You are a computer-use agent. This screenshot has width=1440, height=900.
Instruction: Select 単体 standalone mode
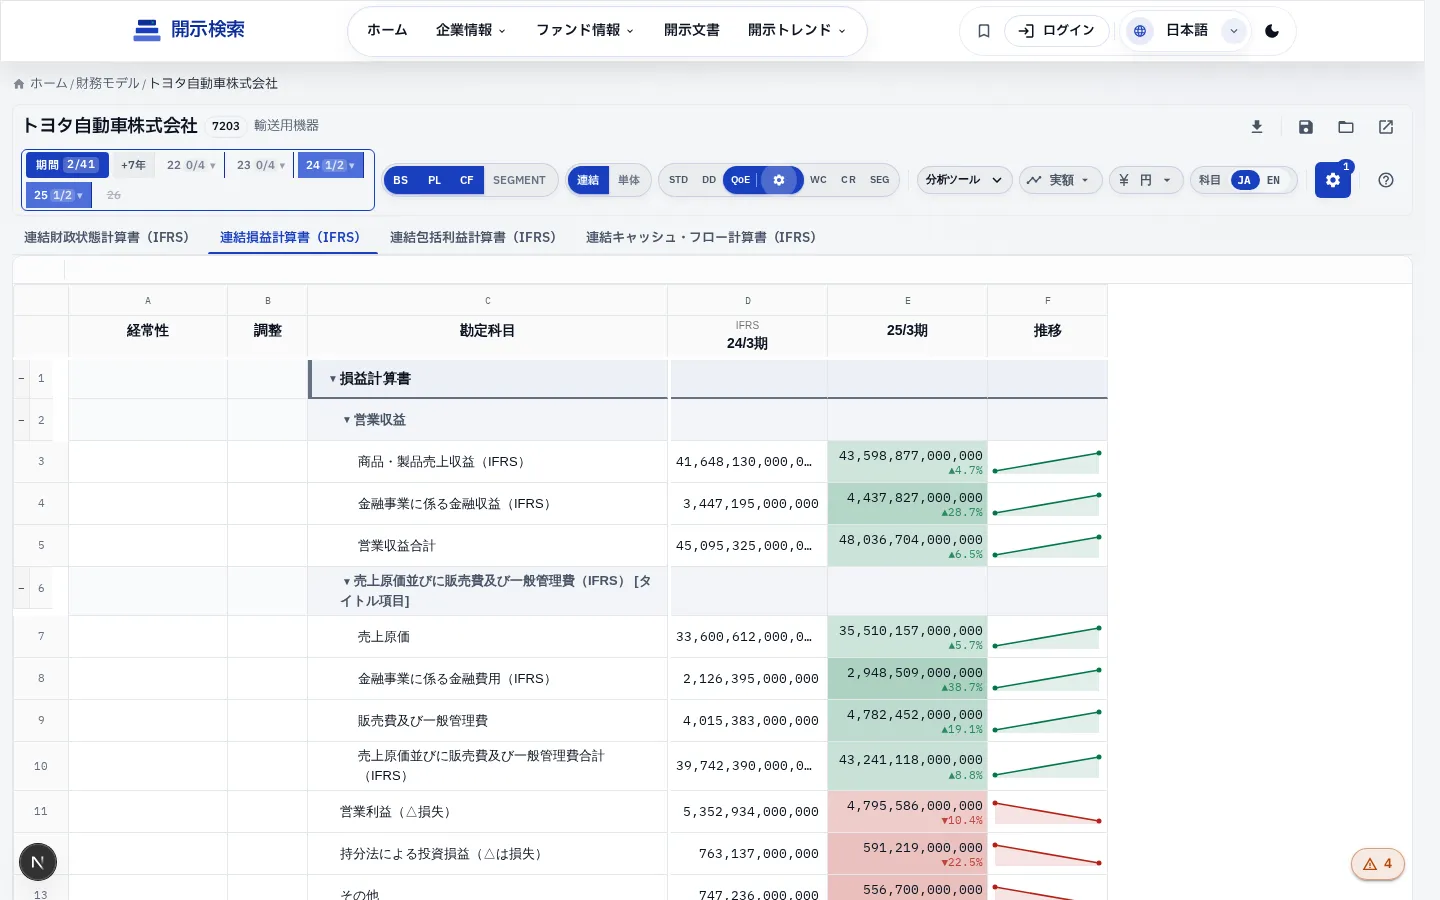(x=629, y=180)
